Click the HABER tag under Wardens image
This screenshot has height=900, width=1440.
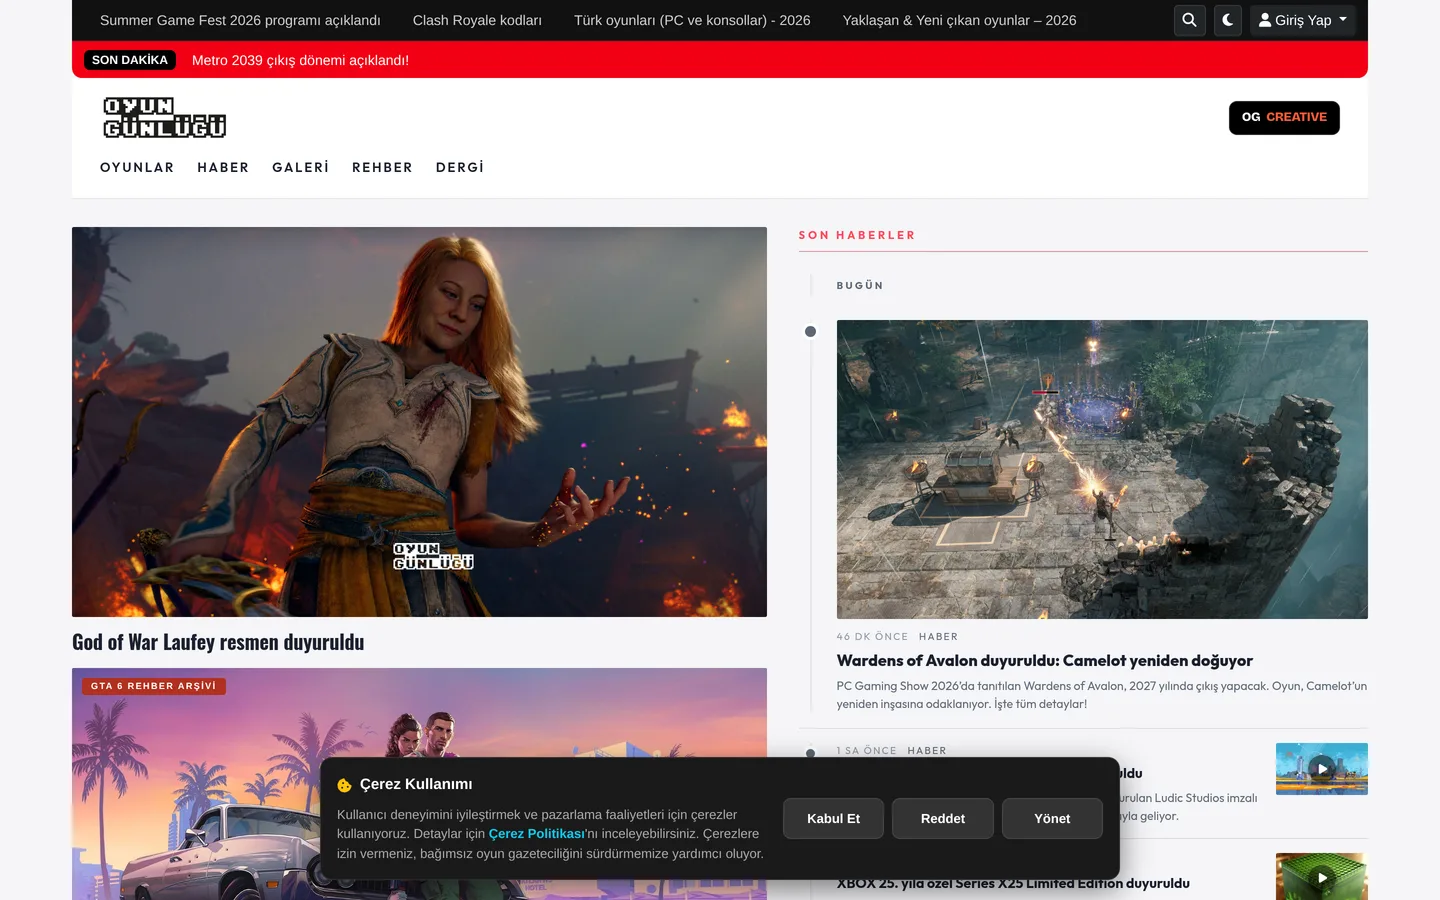click(938, 637)
